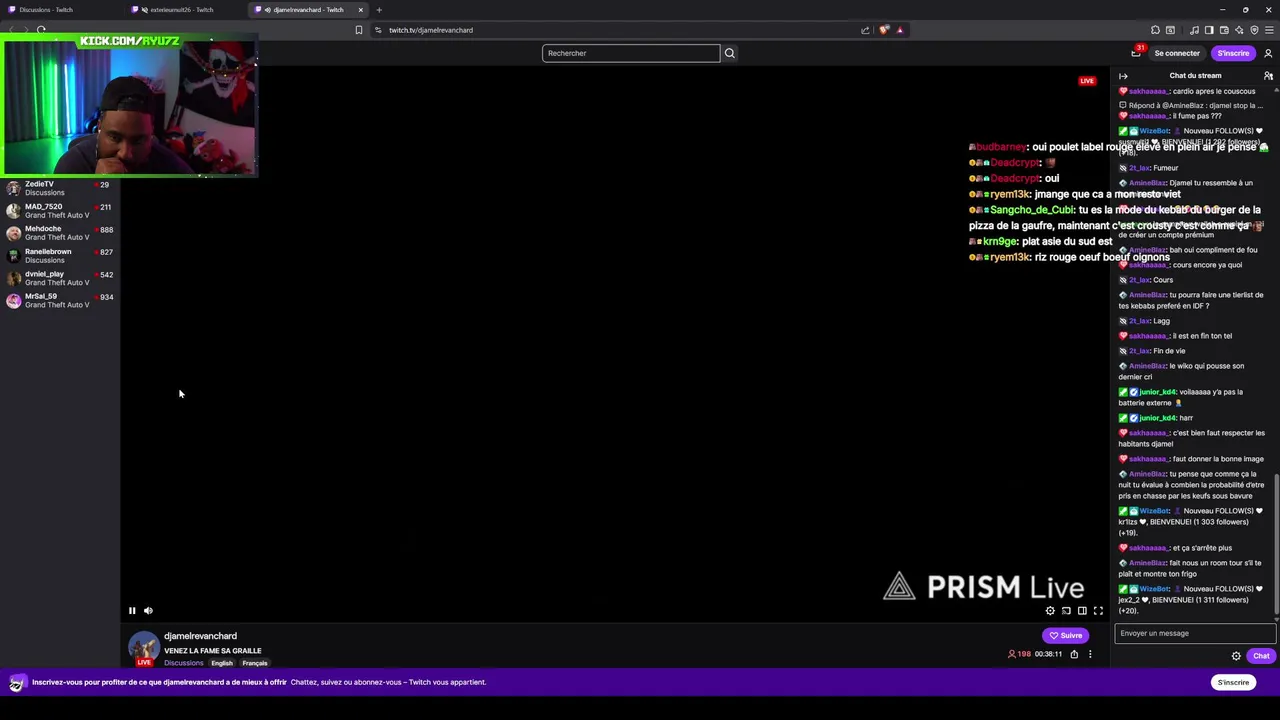Open the three-dot more options menu
This screenshot has width=1280, height=720.
[1090, 654]
